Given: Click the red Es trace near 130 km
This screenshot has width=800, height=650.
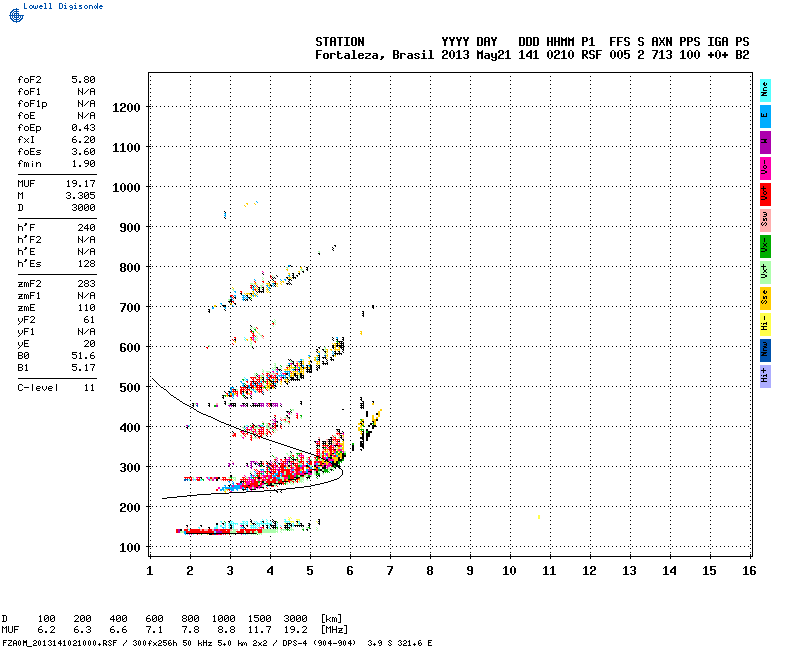Looking at the screenshot, I should [x=219, y=532].
